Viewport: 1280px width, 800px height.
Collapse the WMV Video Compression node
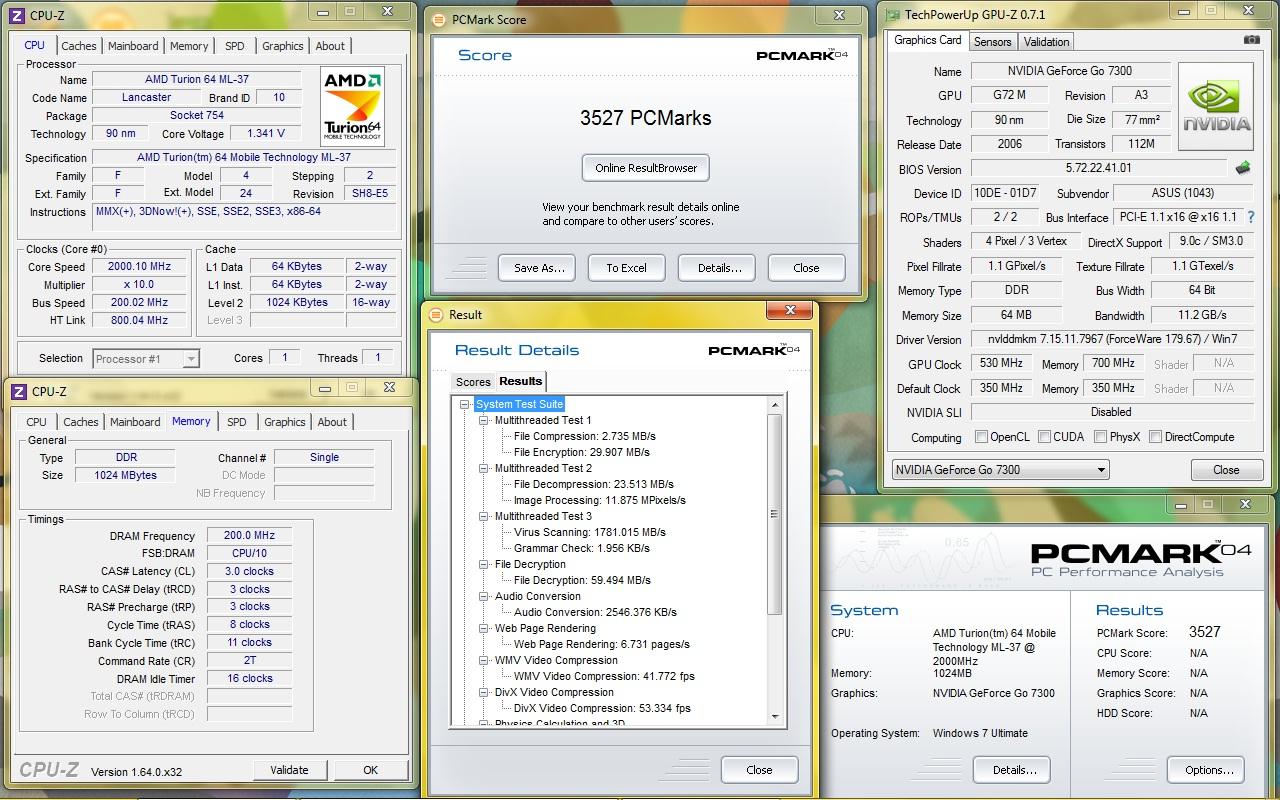[x=484, y=660]
